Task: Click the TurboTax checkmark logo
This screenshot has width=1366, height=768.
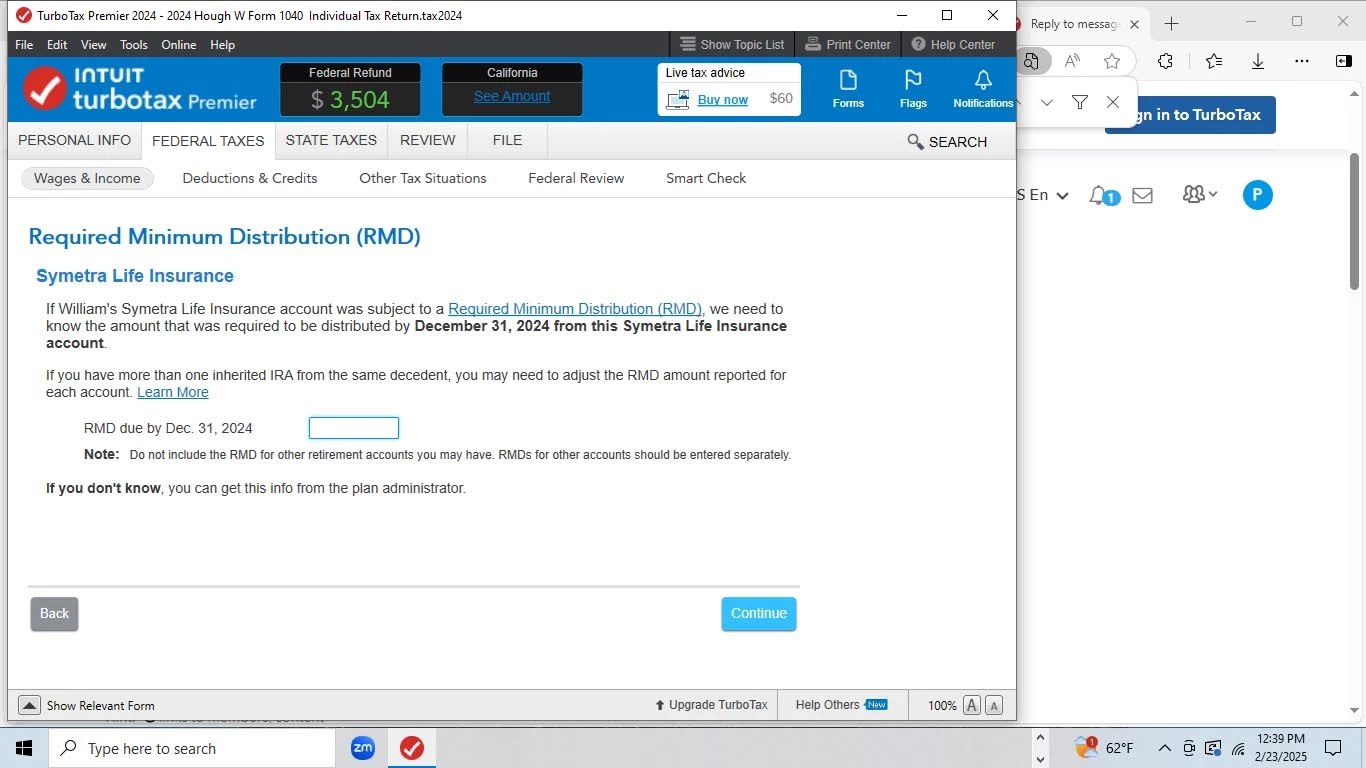Action: [x=45, y=89]
